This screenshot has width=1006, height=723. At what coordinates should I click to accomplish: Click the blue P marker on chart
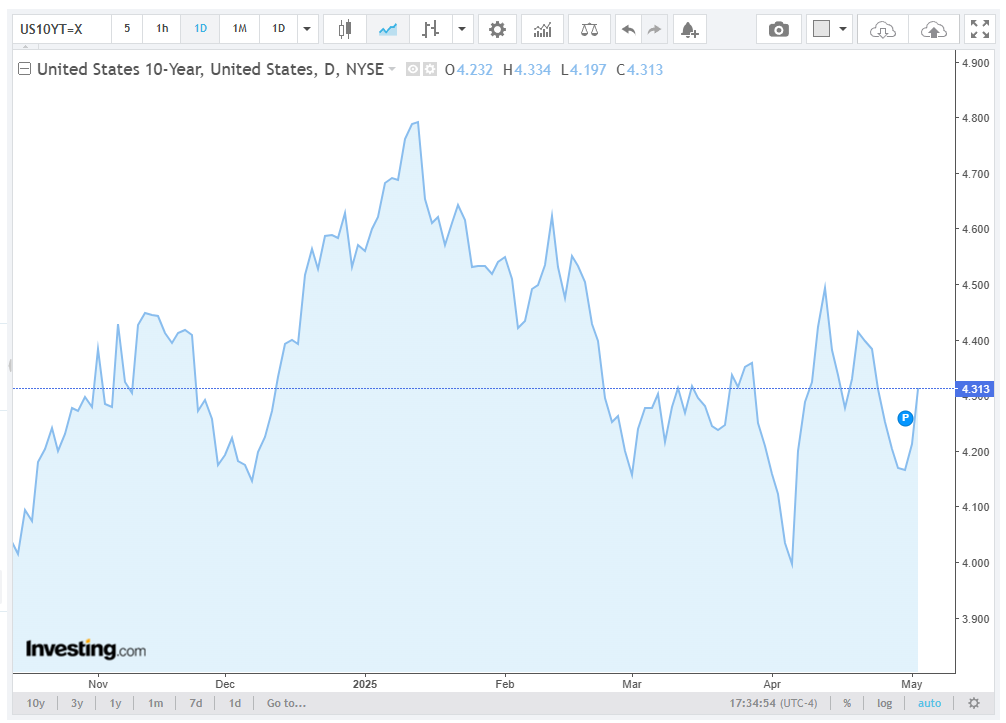[x=905, y=418]
